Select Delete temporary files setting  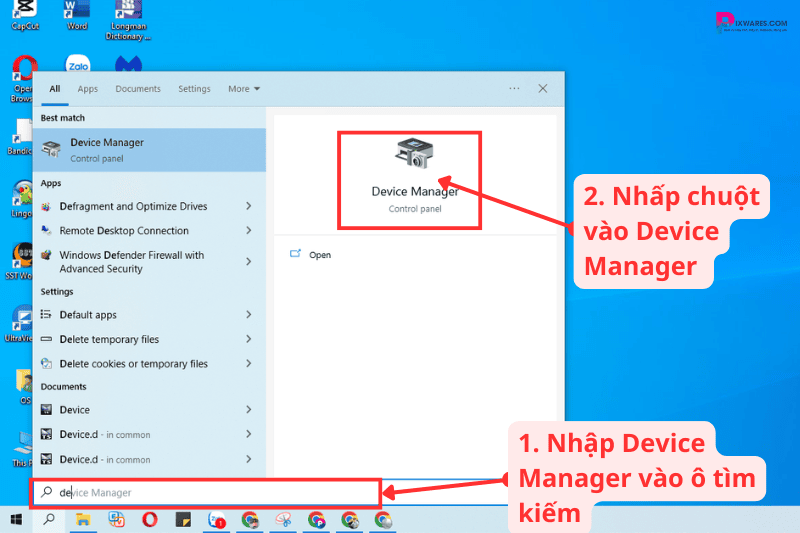tap(109, 340)
